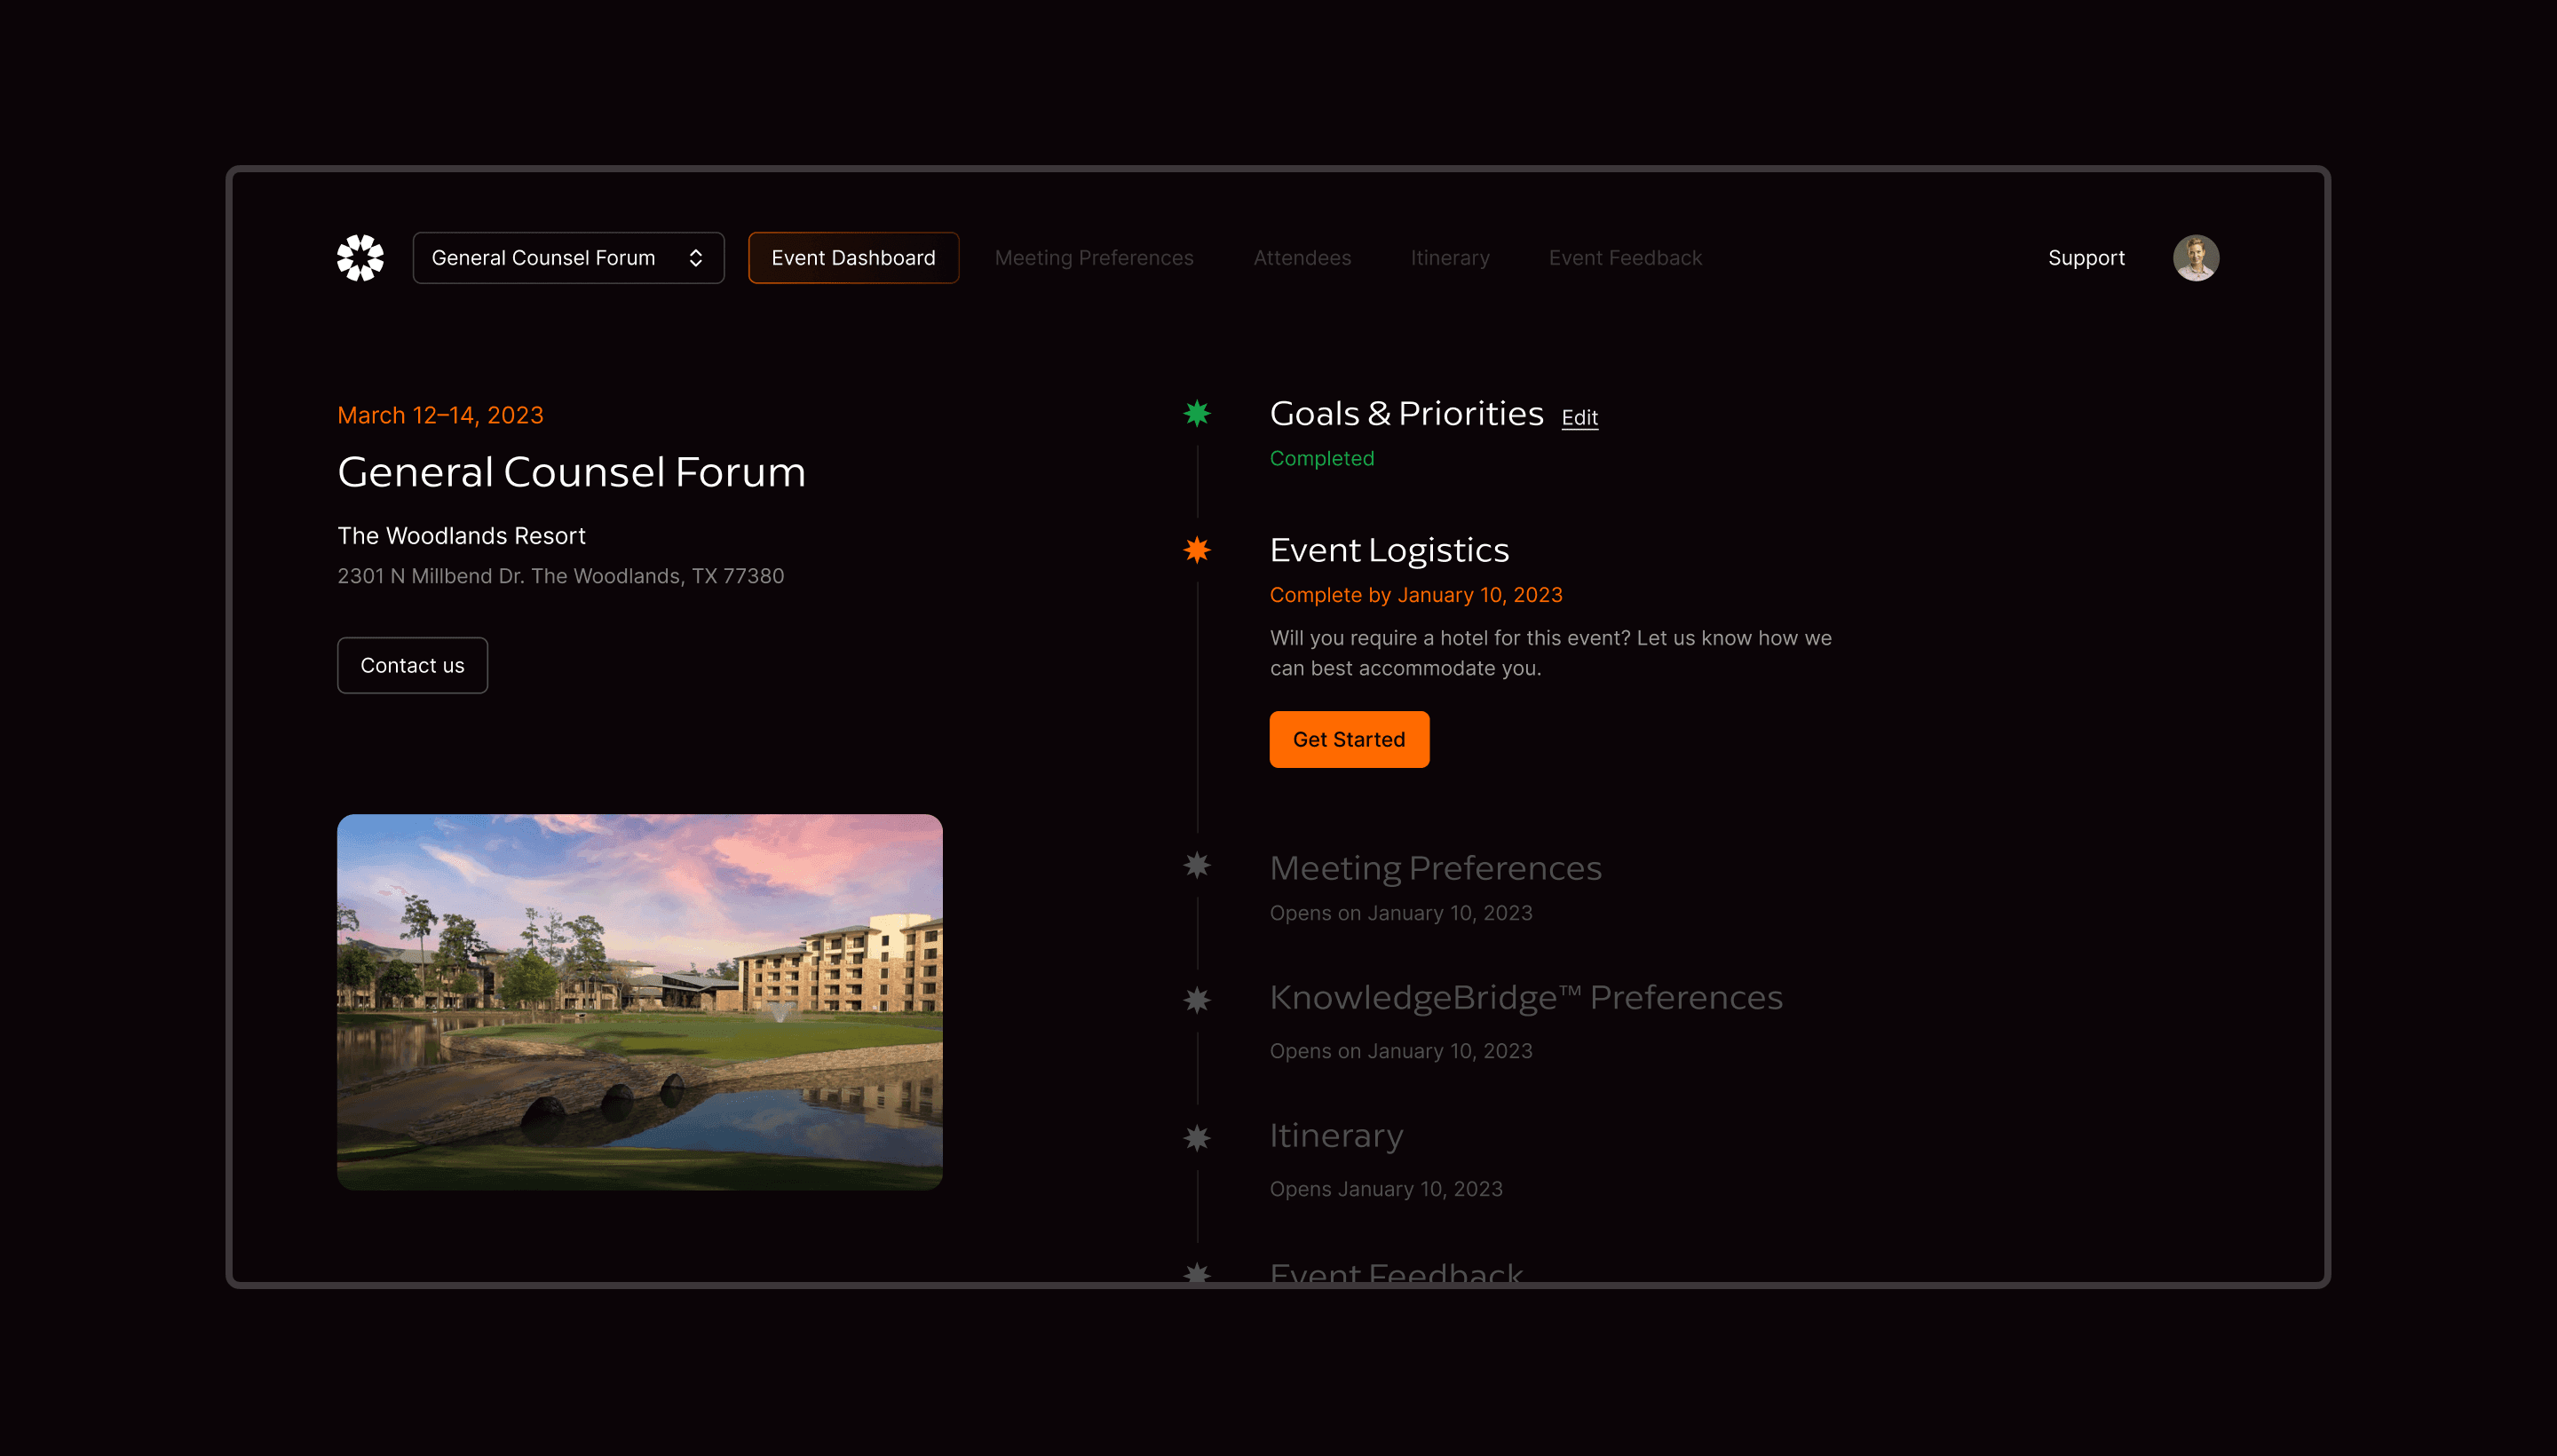This screenshot has height=1456, width=2557.
Task: Select the Event Dashboard tab
Action: click(853, 258)
